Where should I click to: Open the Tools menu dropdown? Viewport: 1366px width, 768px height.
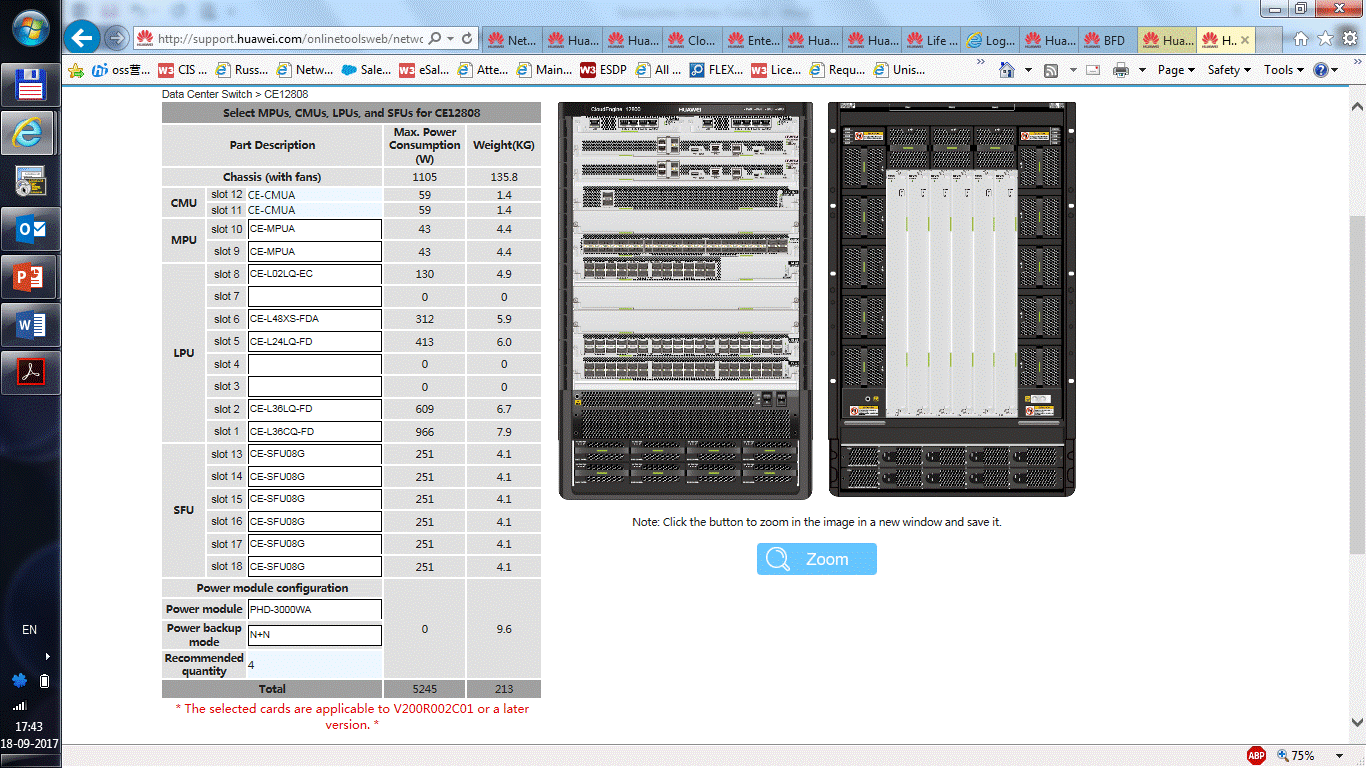[x=1284, y=70]
